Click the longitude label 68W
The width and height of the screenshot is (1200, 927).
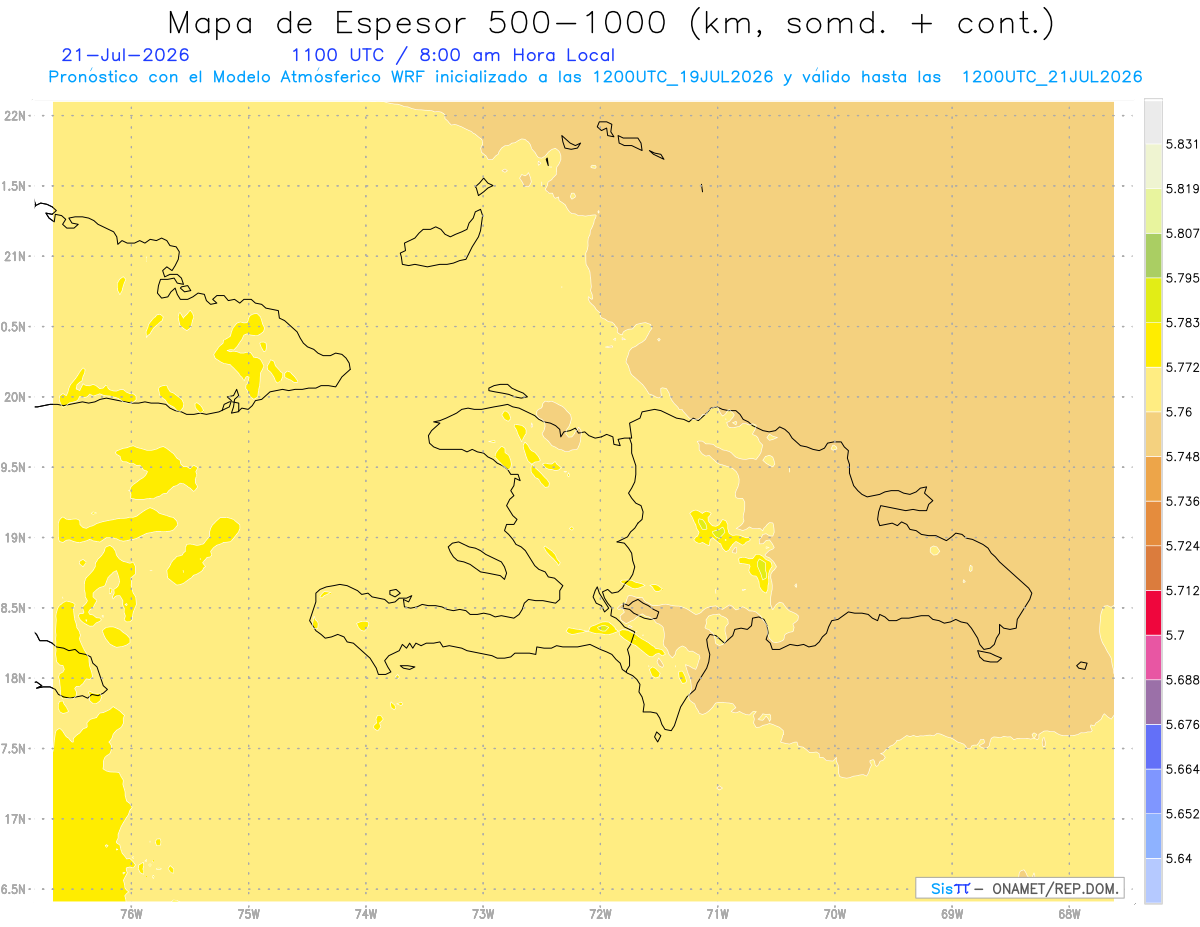(1069, 913)
